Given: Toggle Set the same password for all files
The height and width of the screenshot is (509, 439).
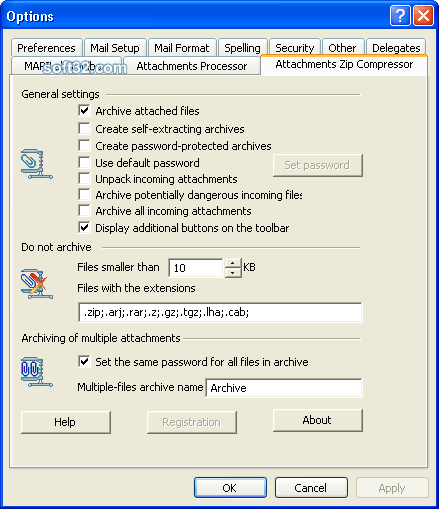Looking at the screenshot, I should click(84, 361).
